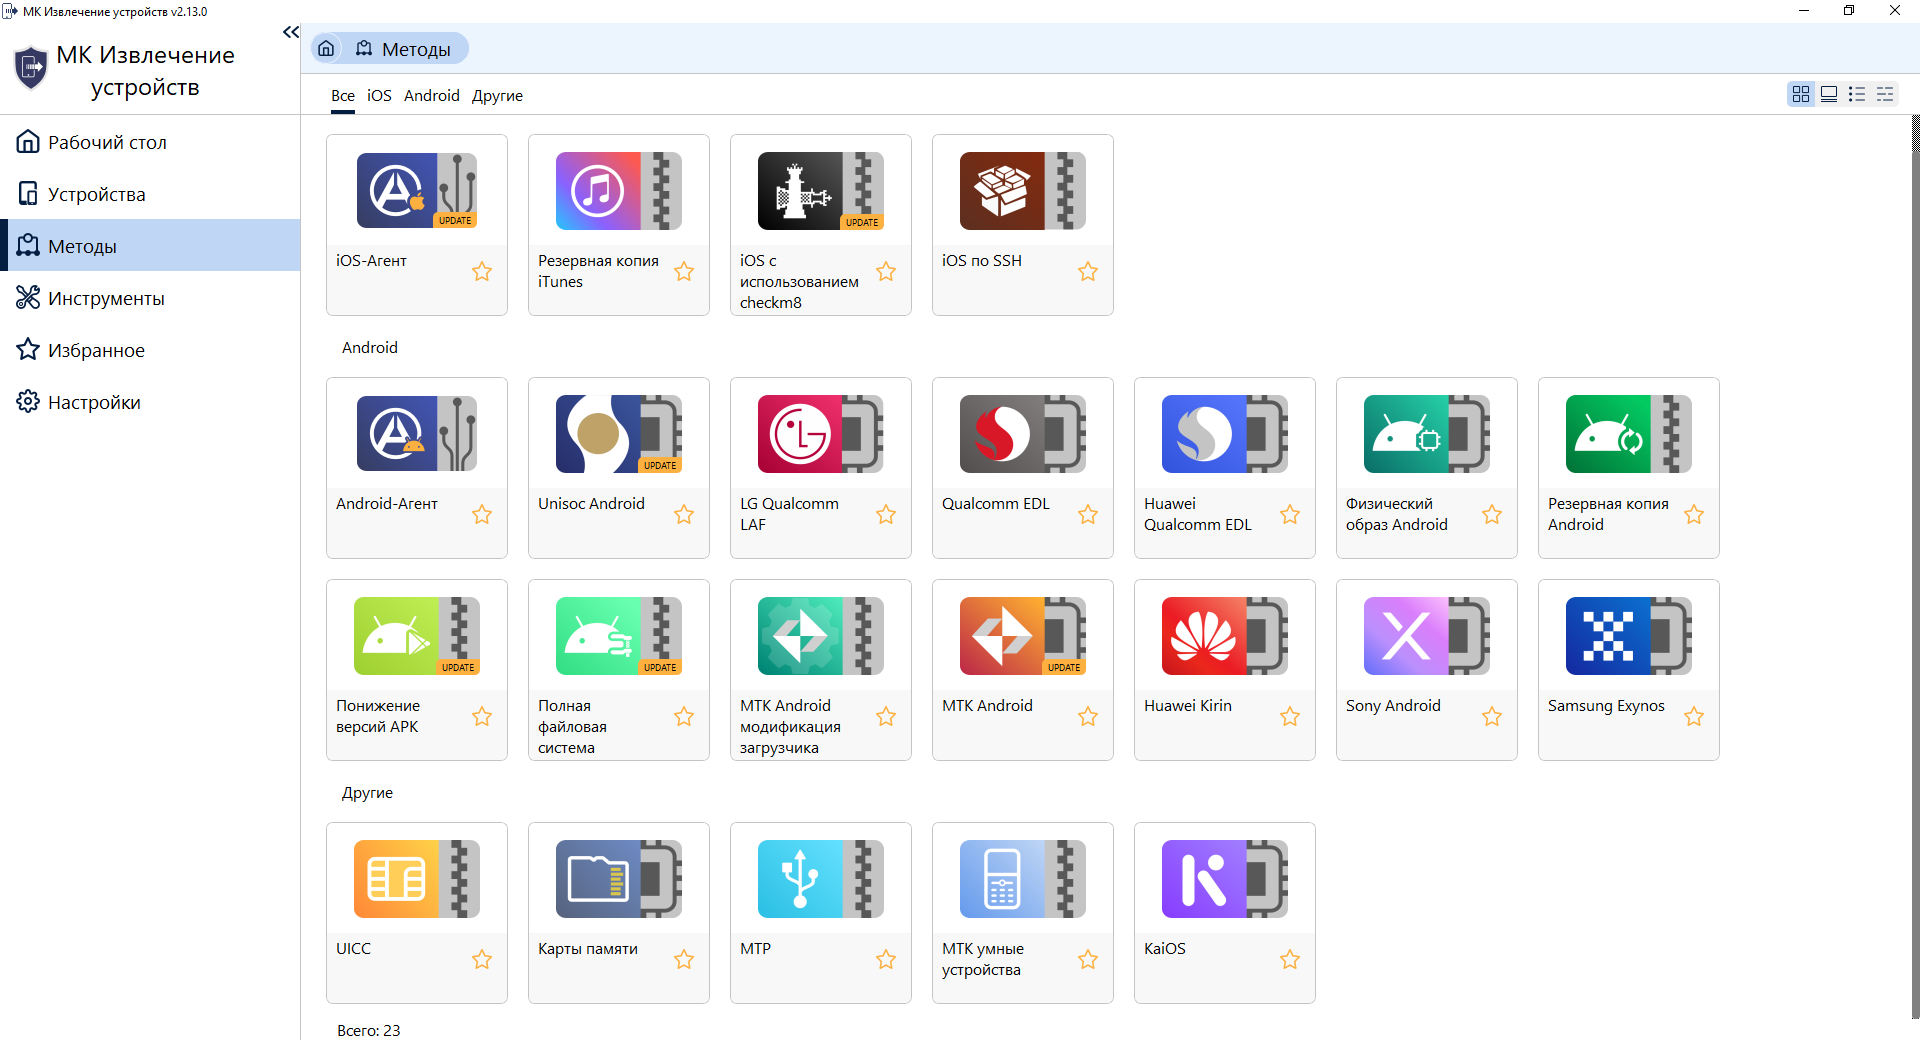Toggle favorite star on Huawei Kirin
The height and width of the screenshot is (1040, 1920).
pyautogui.click(x=1290, y=716)
